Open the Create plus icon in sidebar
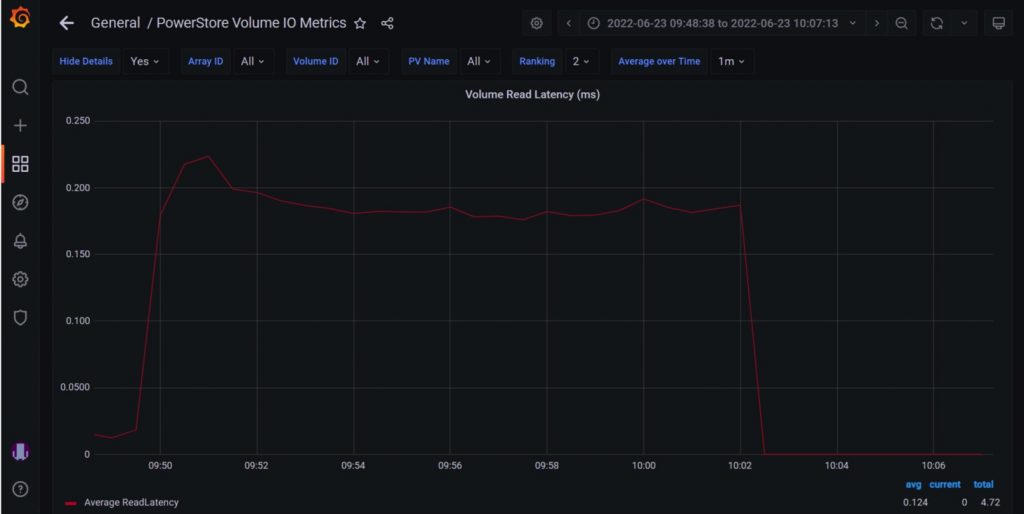The width and height of the screenshot is (1024, 514). click(20, 125)
